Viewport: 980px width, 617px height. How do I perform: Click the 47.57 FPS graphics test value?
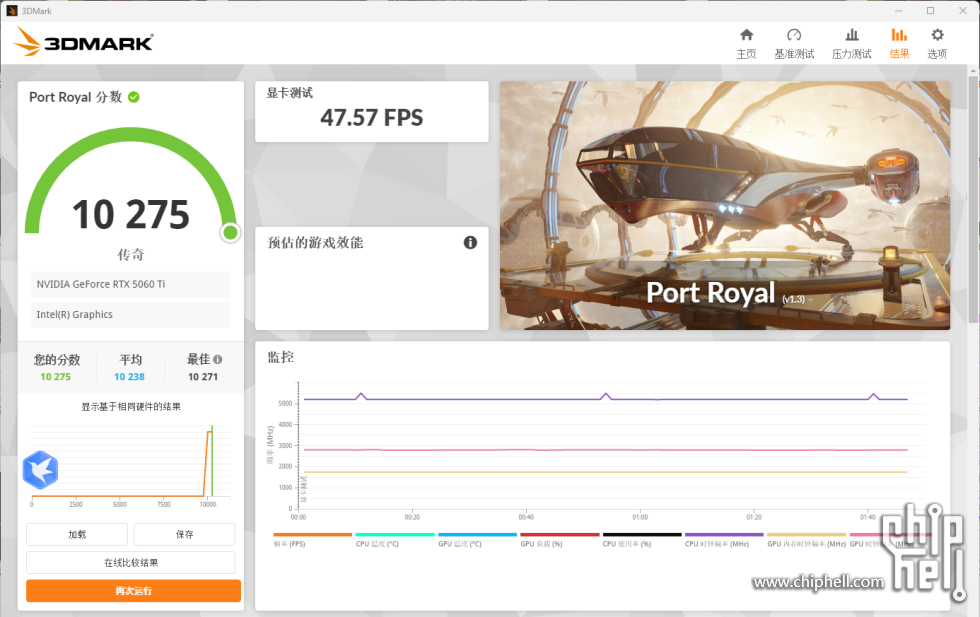(x=371, y=118)
